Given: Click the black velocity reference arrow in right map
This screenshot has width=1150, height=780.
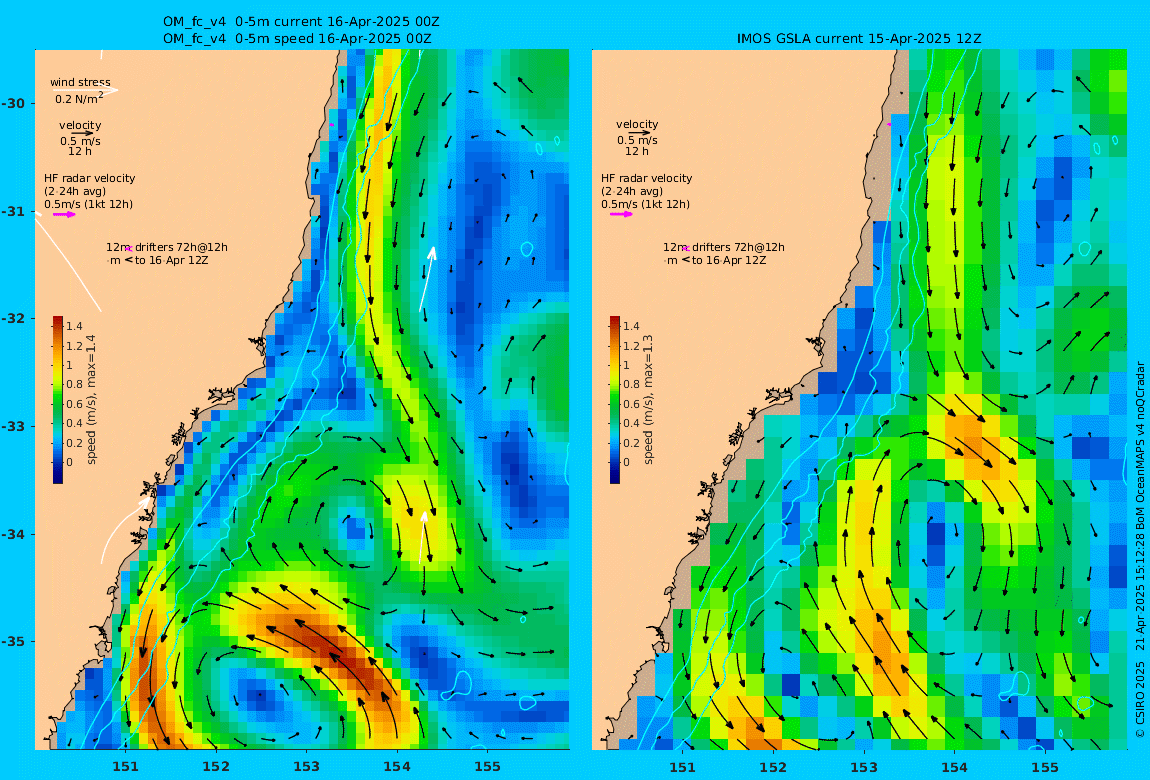Looking at the screenshot, I should [639, 133].
